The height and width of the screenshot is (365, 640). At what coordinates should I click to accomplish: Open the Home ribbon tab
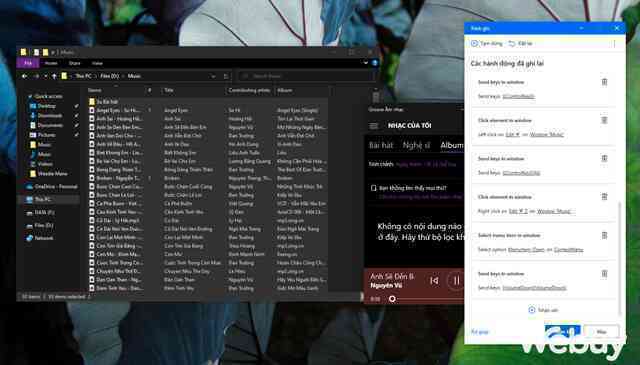pyautogui.click(x=51, y=63)
